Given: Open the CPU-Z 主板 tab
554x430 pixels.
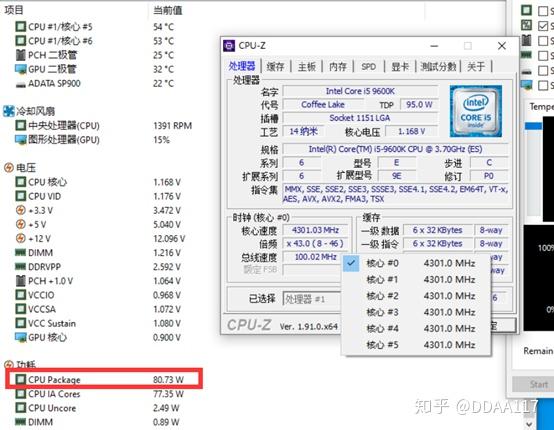Looking at the screenshot, I should click(306, 66).
